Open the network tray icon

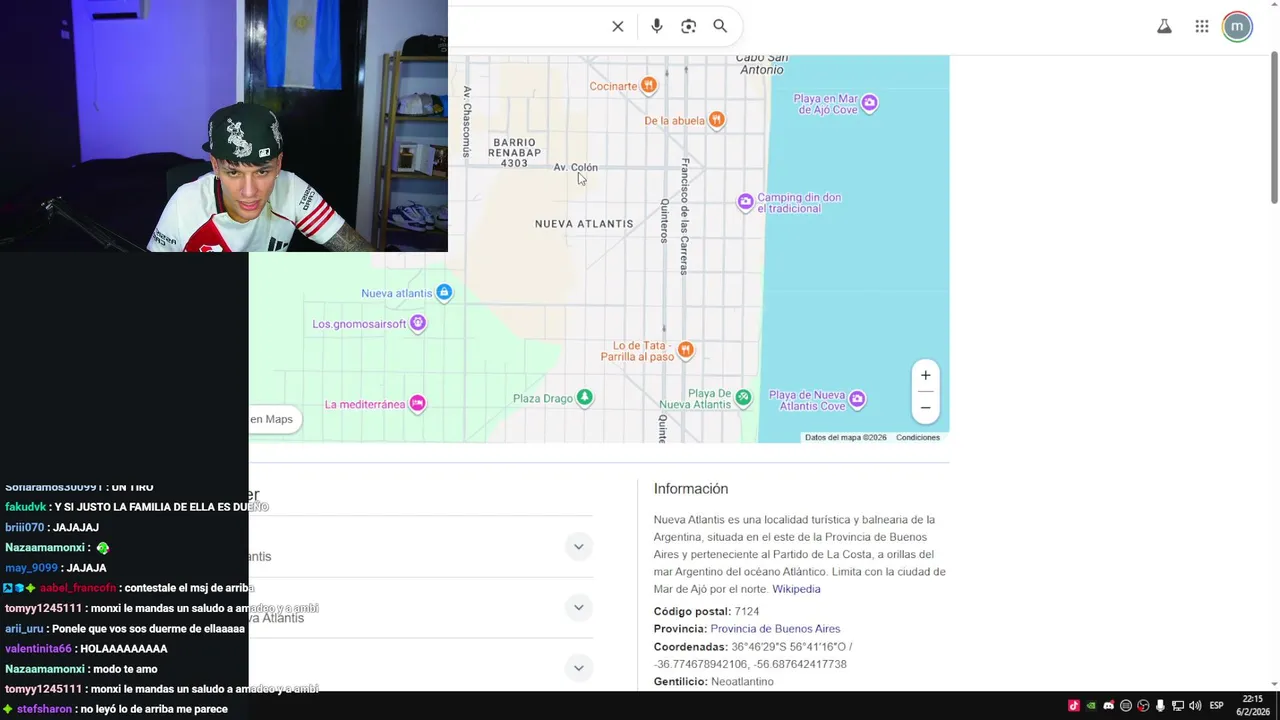[1178, 706]
